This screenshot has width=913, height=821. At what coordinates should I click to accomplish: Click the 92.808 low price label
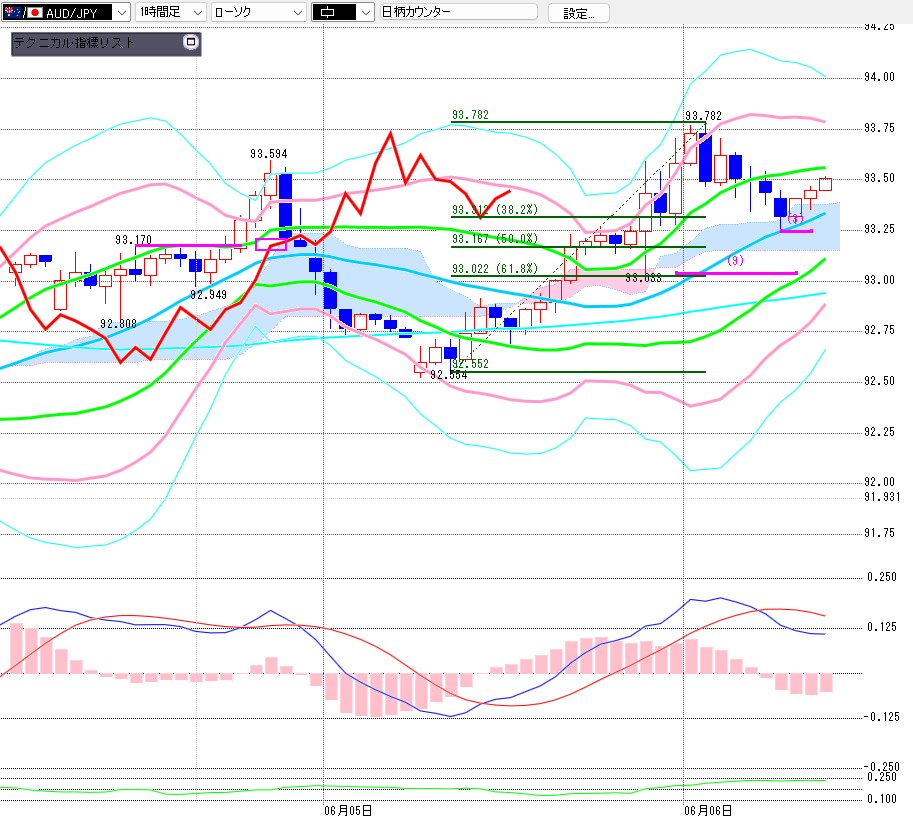(x=118, y=324)
